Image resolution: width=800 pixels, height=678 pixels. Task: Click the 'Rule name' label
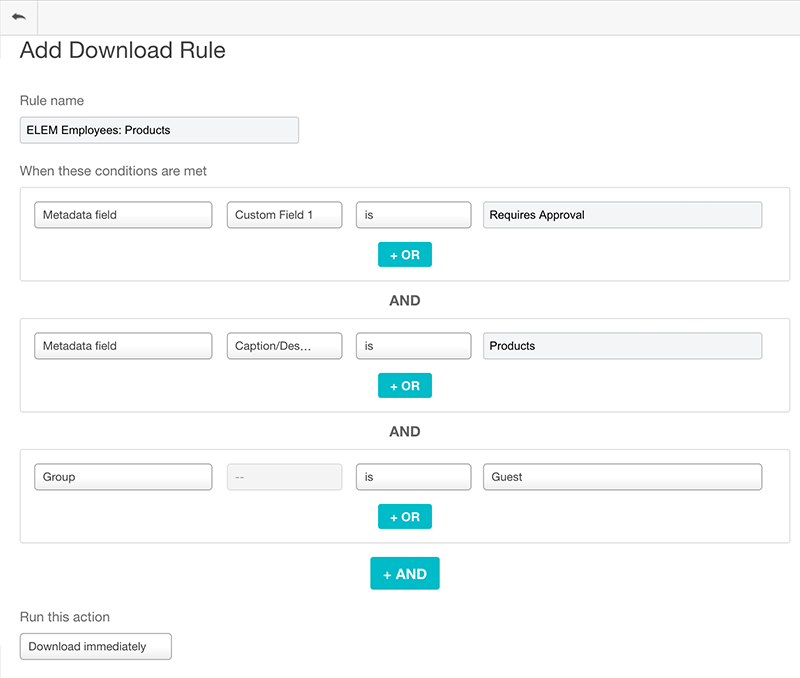pyautogui.click(x=52, y=101)
